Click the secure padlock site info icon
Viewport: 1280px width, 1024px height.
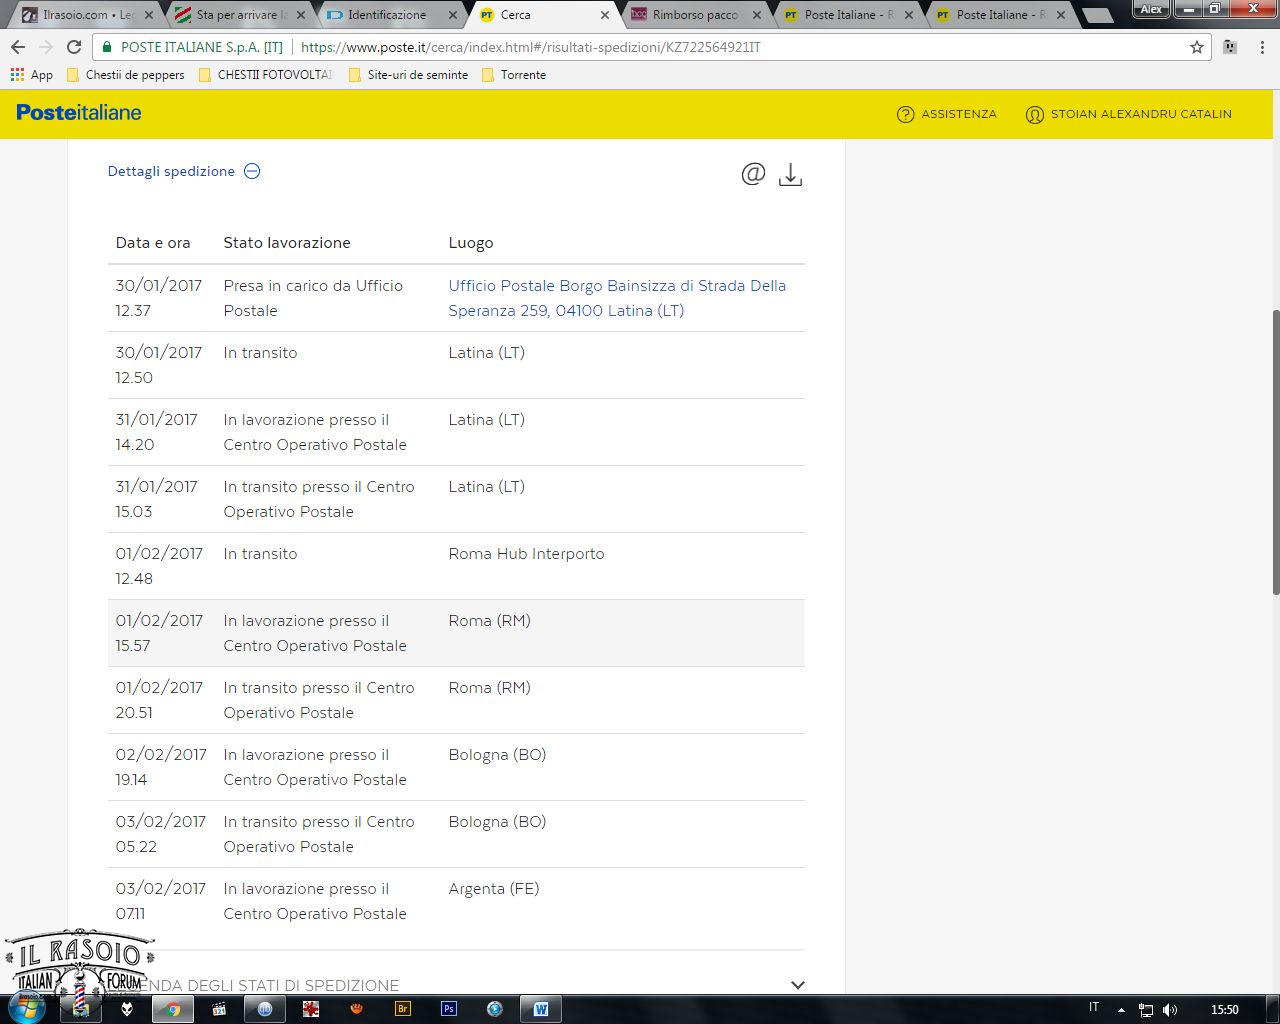tap(108, 47)
